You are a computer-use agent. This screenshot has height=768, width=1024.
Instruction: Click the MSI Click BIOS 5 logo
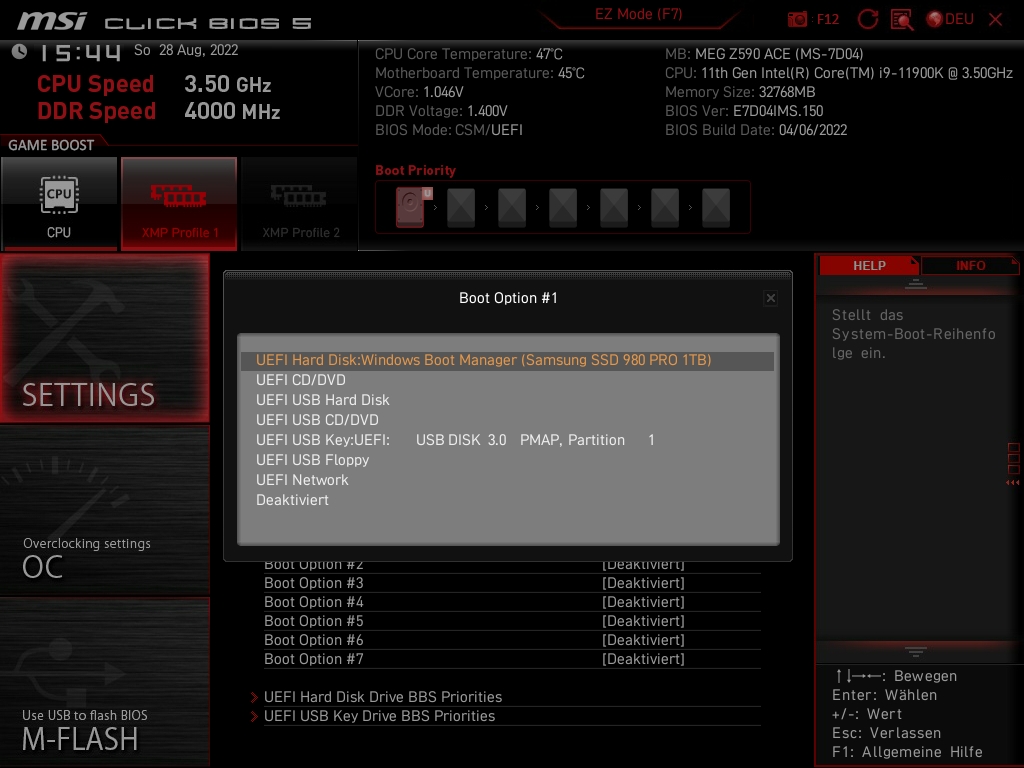(x=165, y=22)
